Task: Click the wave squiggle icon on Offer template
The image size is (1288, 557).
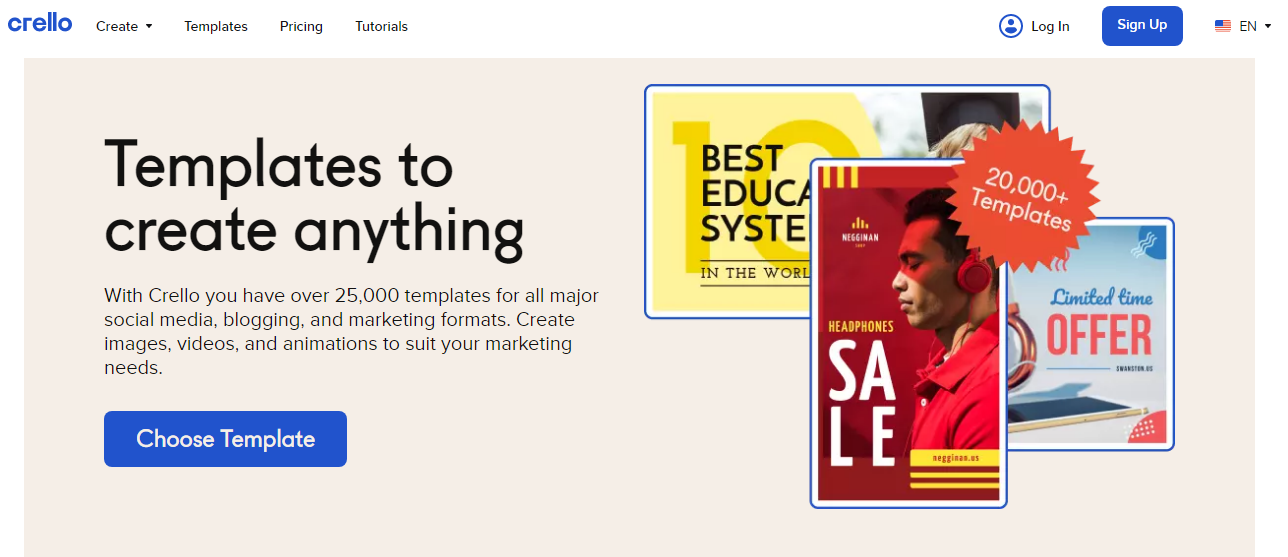Action: click(1147, 240)
